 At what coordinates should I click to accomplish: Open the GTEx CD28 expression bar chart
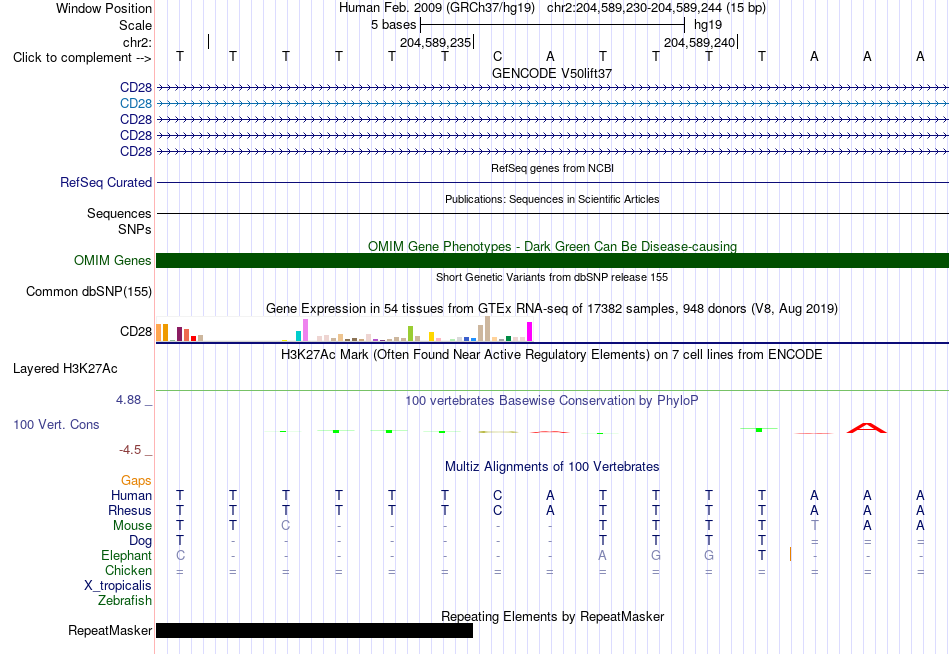[344, 330]
